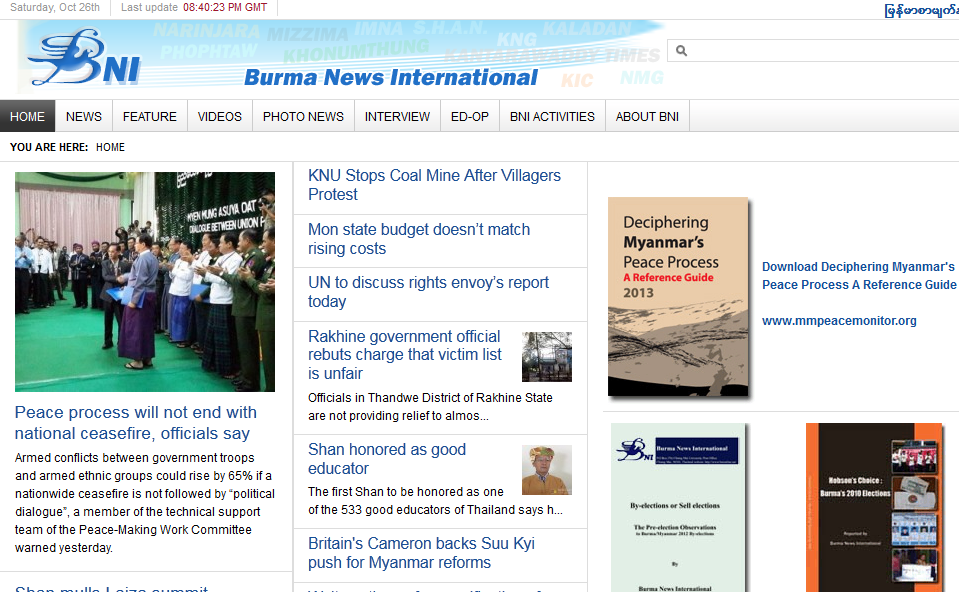The width and height of the screenshot is (959, 592).
Task: Click the peace process ceremony photo
Action: tap(145, 281)
